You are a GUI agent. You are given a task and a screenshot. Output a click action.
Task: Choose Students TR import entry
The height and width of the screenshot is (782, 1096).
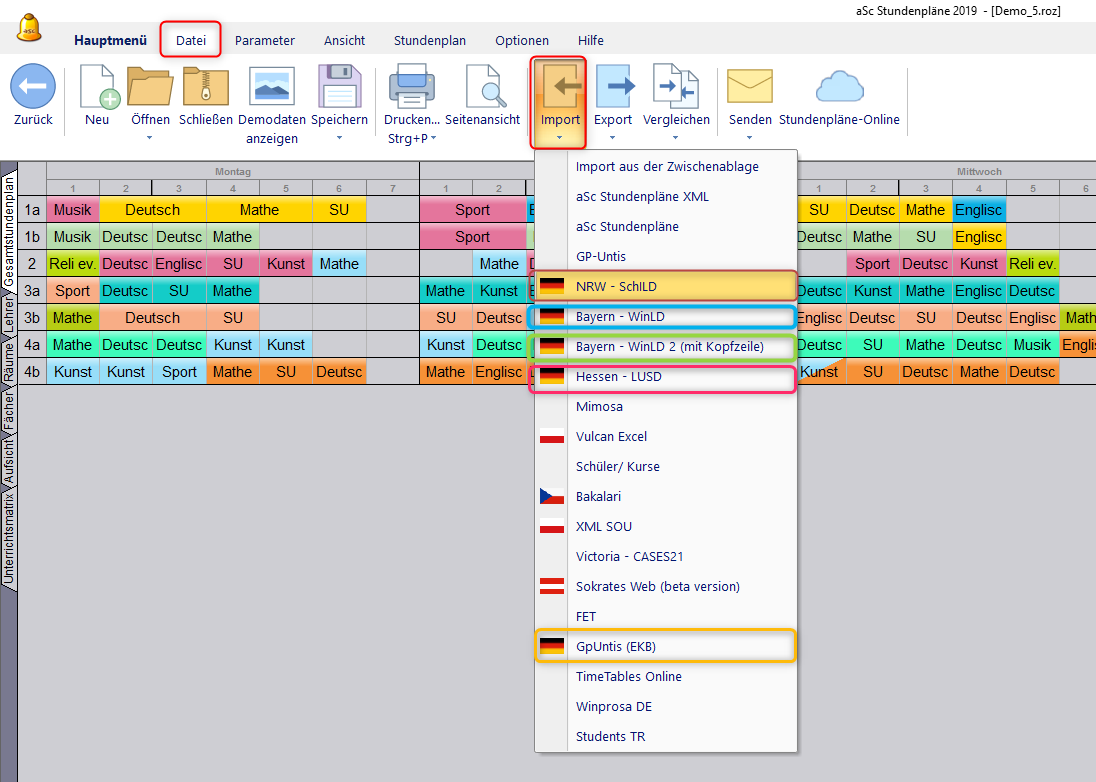click(x=666, y=737)
